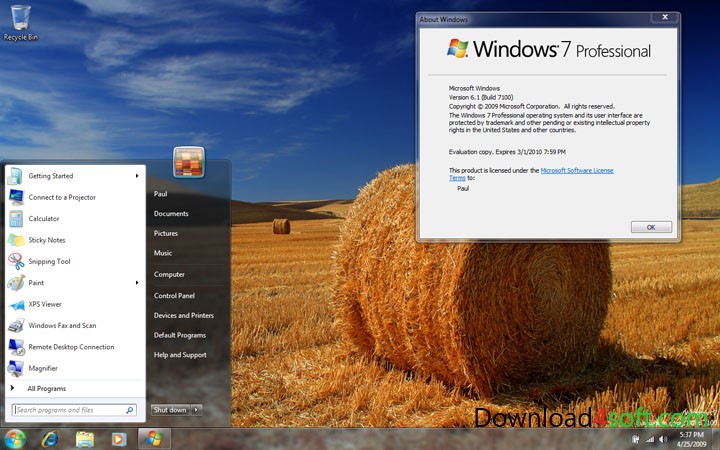Expand the Paint recent files arrow
Screen dimensions: 720x450
pyautogui.click(x=137, y=283)
